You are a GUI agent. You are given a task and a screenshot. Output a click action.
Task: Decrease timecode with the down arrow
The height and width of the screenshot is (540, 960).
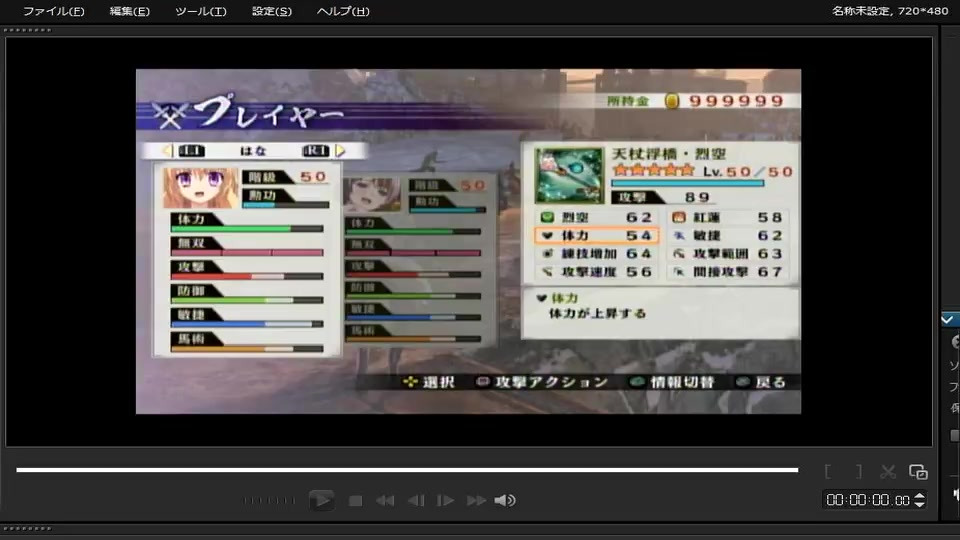pos(919,504)
